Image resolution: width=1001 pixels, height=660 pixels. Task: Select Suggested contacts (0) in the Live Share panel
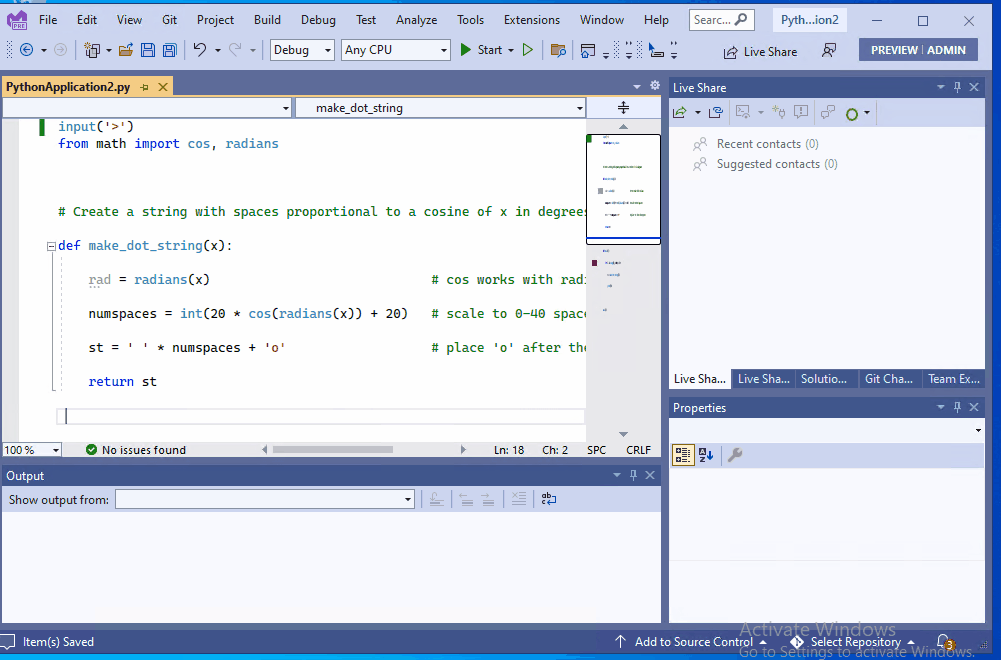pyautogui.click(x=776, y=164)
